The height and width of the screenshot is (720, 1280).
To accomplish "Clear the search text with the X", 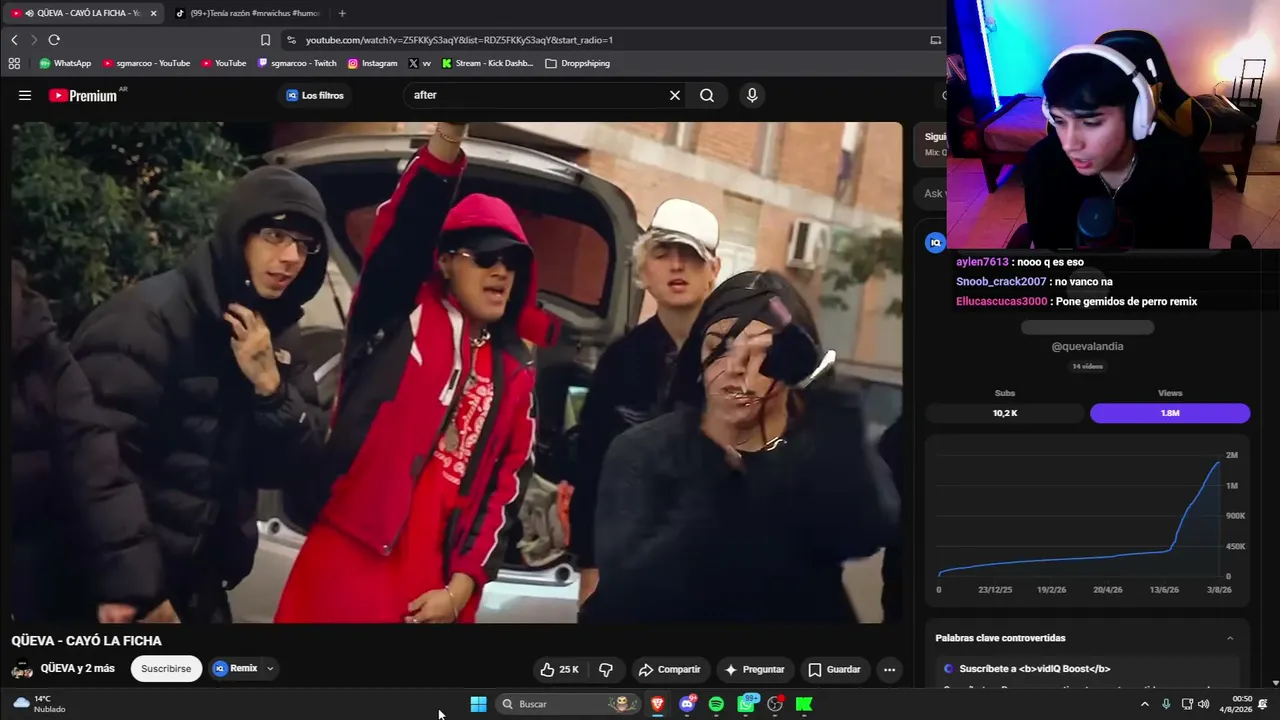I will click(x=675, y=95).
